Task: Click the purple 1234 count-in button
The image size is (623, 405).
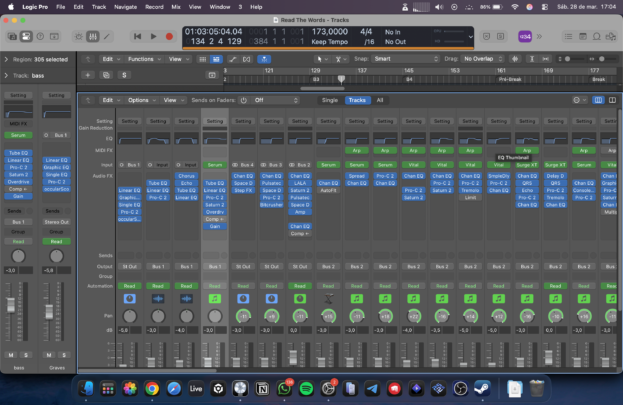Action: tap(524, 37)
